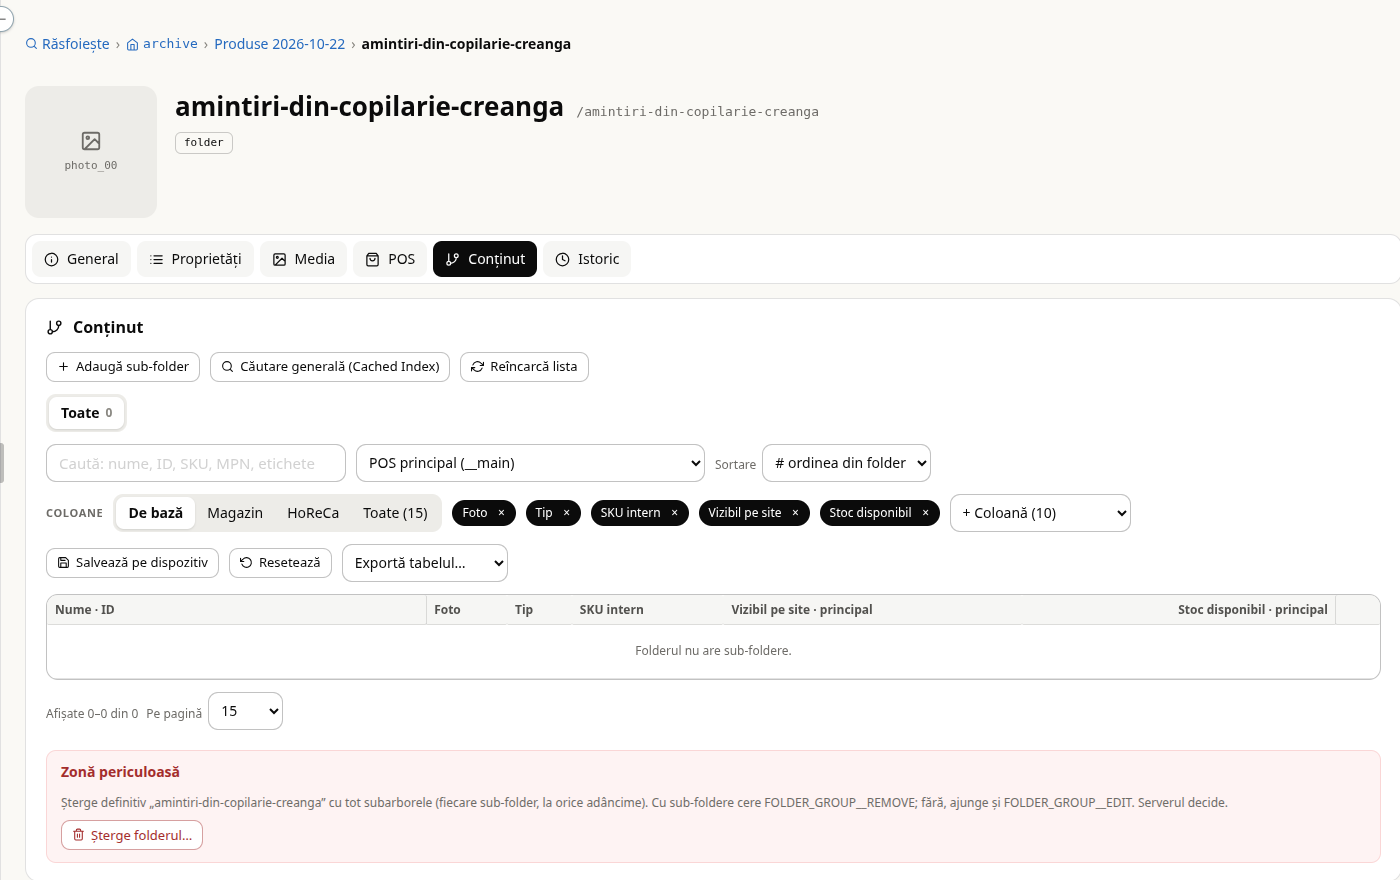Open the Istoric tab
The height and width of the screenshot is (880, 1400).
[587, 259]
